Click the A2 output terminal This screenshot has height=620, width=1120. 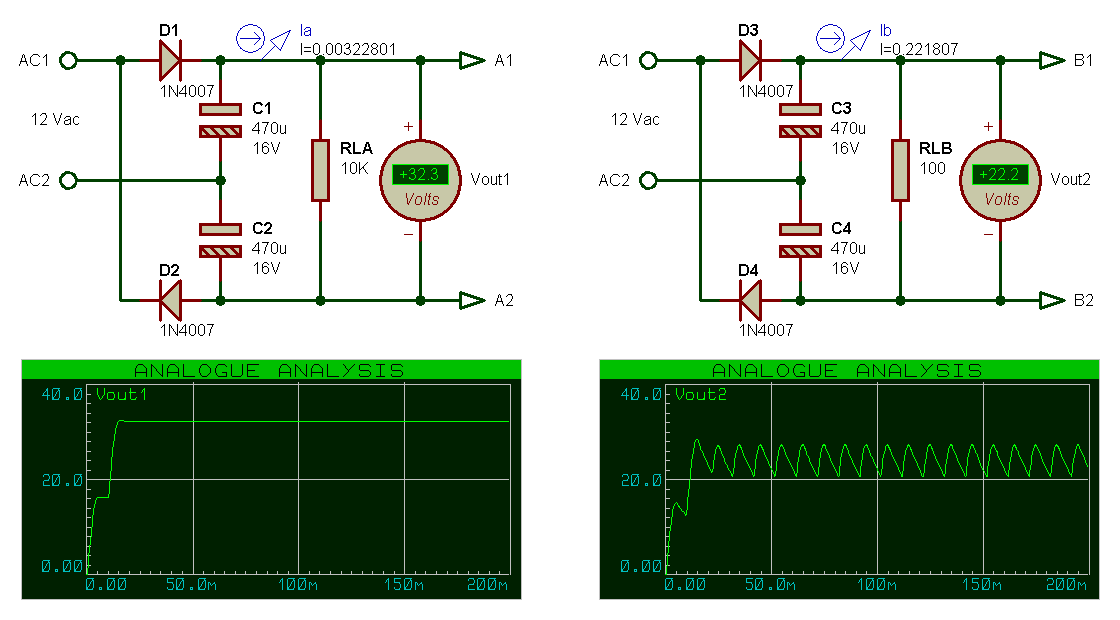472,301
